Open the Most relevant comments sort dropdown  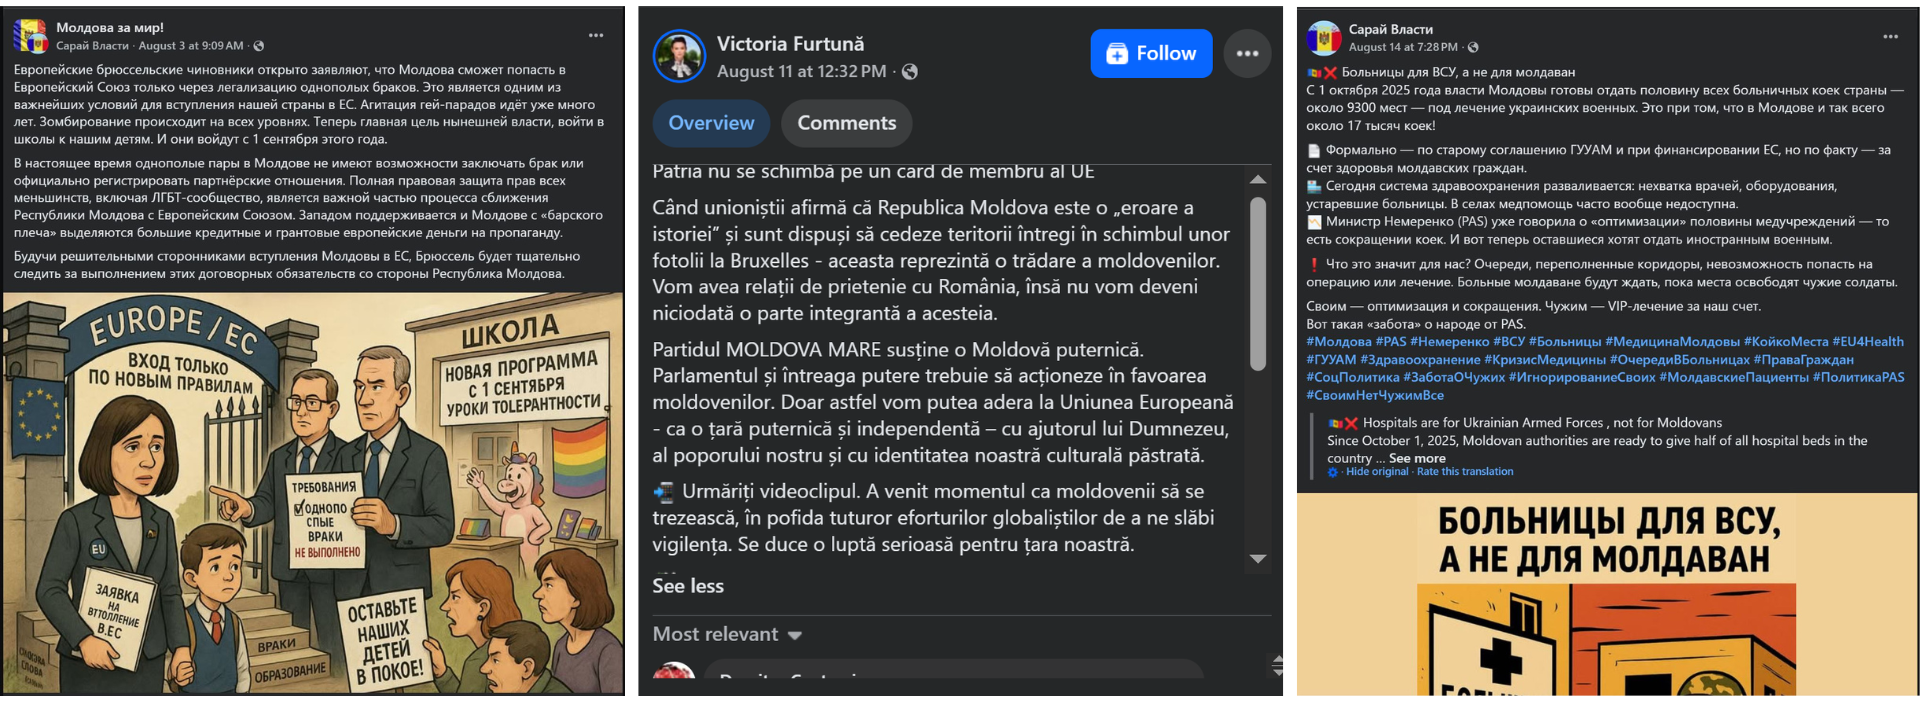(727, 634)
